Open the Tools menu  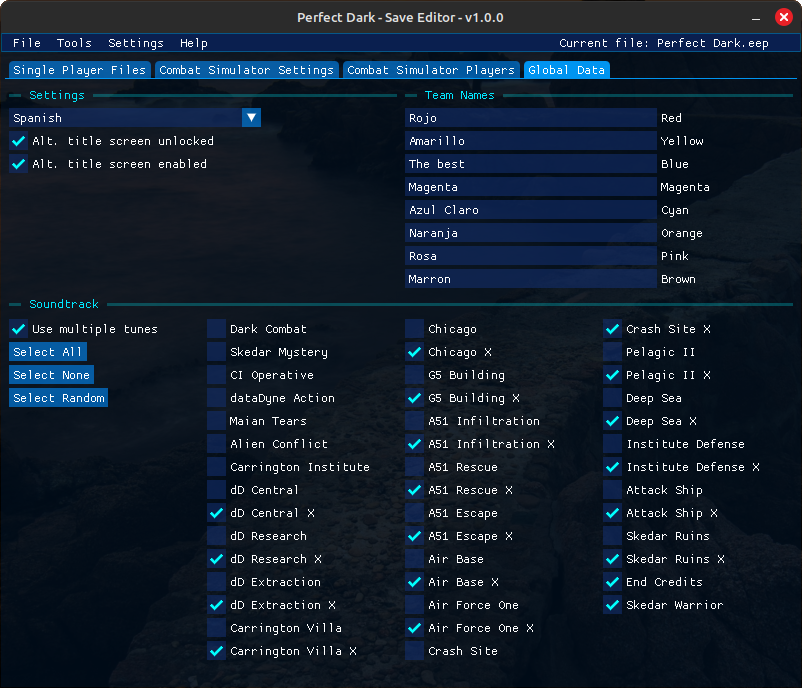pos(74,43)
